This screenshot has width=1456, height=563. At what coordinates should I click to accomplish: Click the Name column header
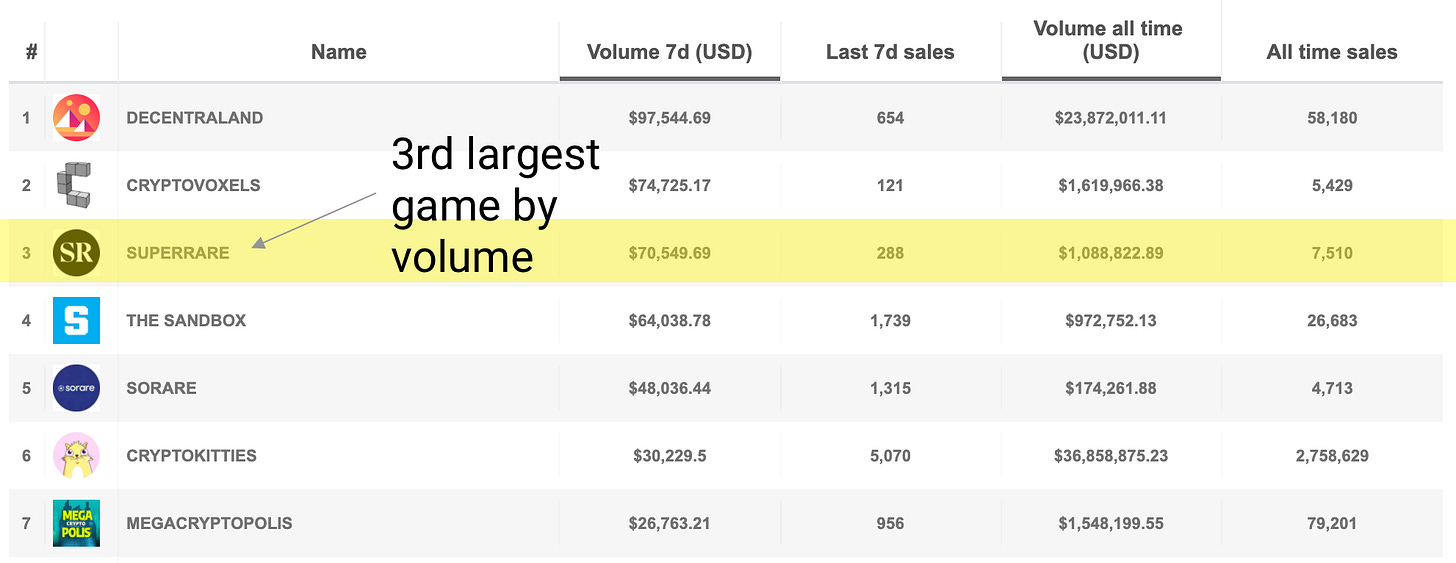[338, 52]
